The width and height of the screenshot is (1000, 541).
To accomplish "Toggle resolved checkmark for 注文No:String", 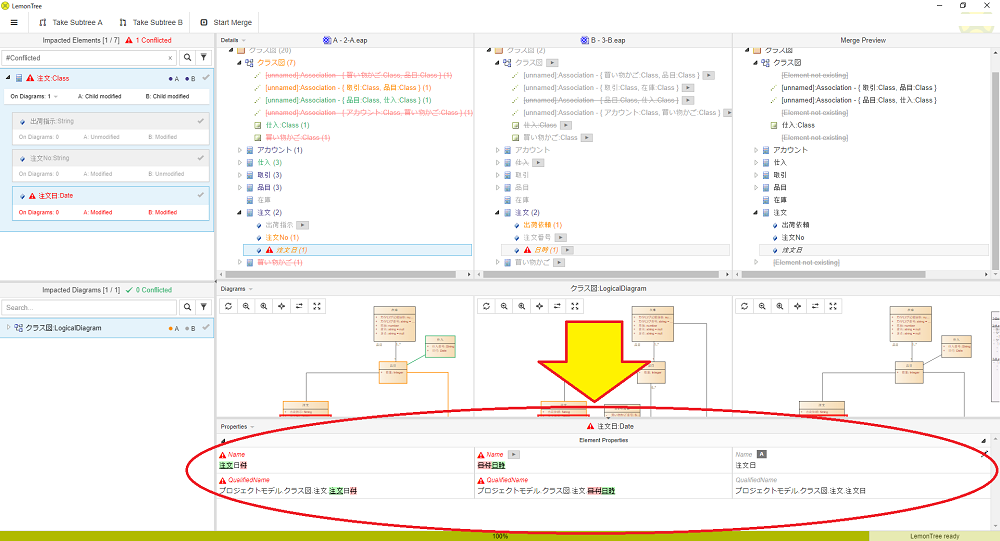I will coord(201,158).
